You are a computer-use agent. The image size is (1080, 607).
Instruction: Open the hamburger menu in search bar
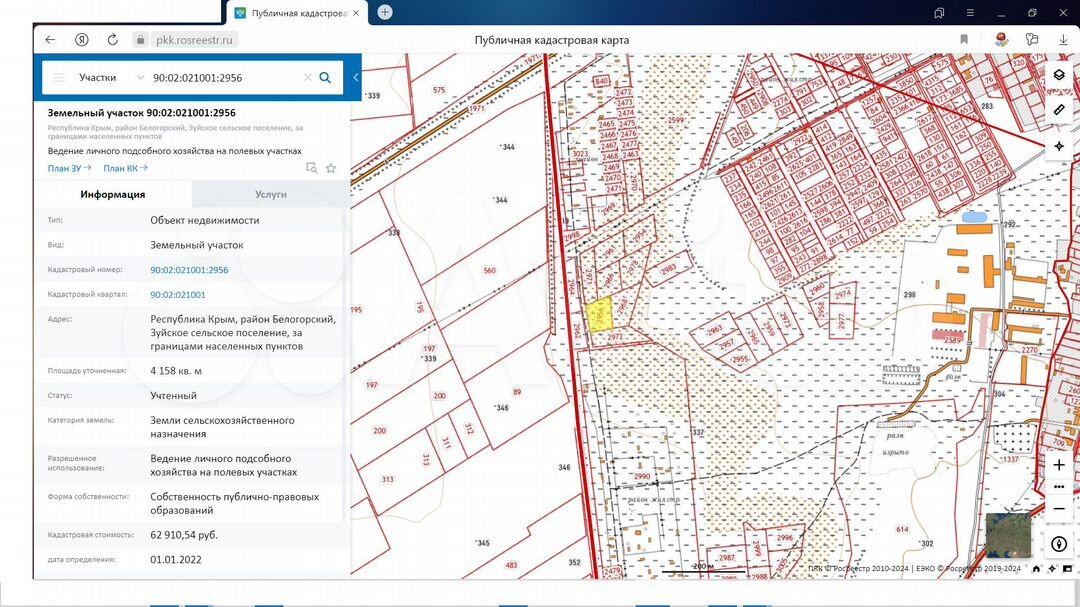(x=59, y=77)
